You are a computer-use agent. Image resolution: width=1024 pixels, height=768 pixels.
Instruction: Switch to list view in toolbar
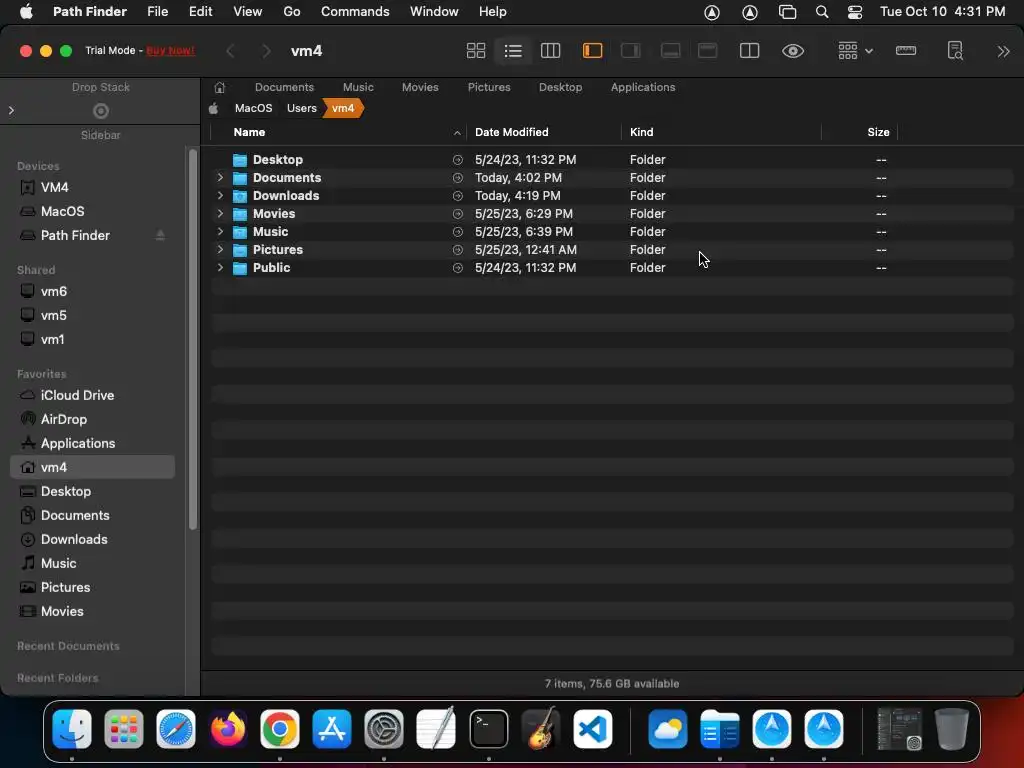click(x=513, y=51)
